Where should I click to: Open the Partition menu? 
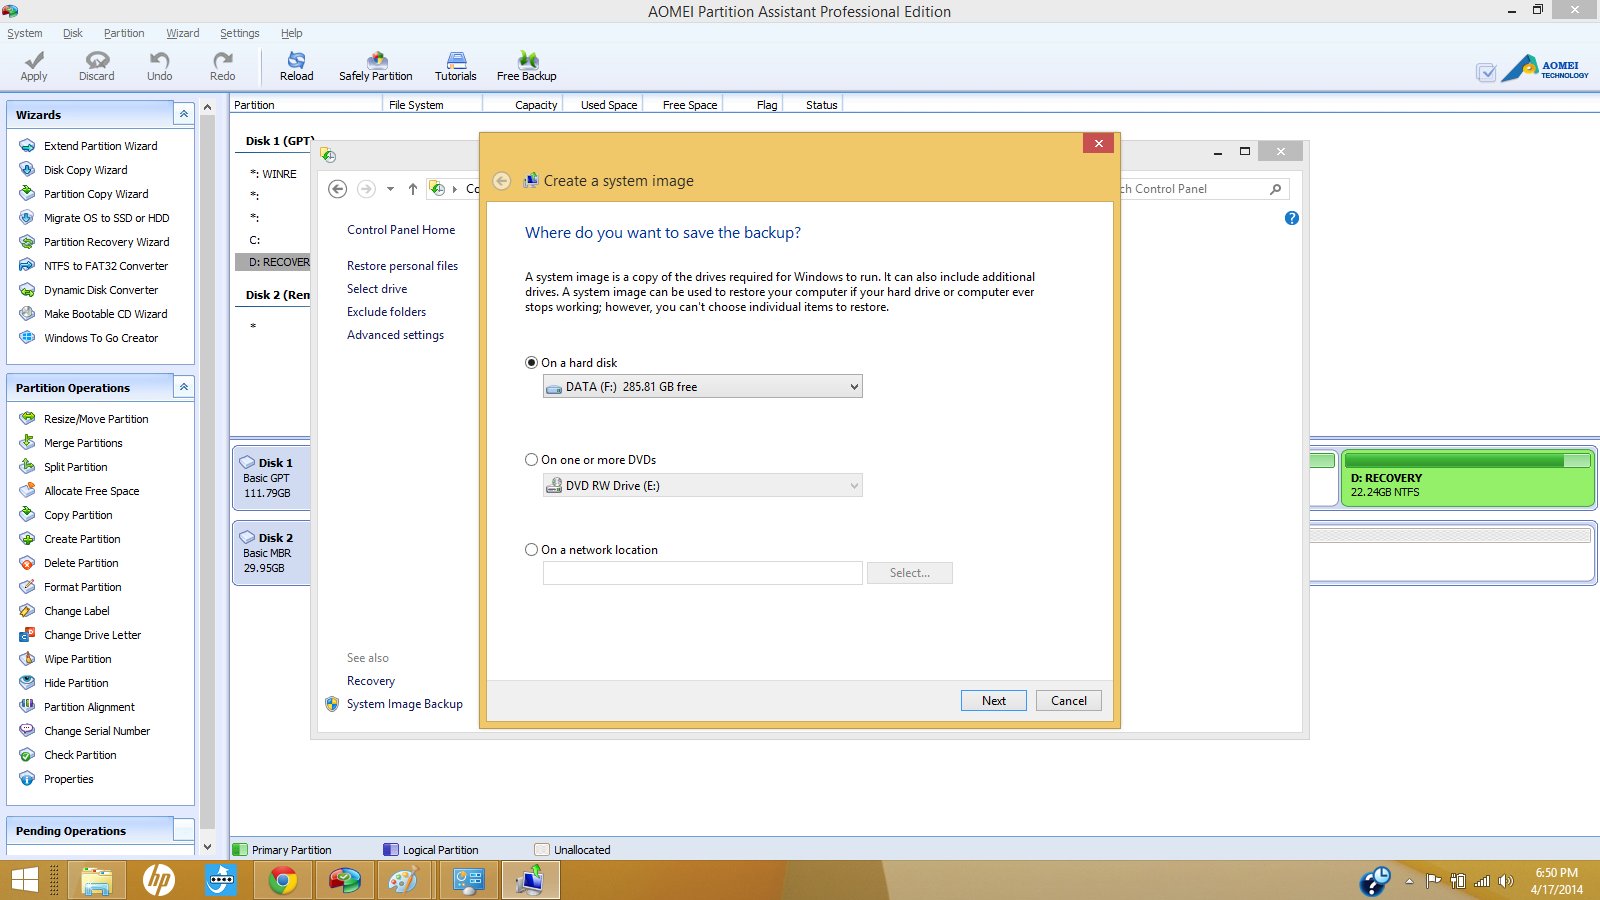pyautogui.click(x=124, y=33)
